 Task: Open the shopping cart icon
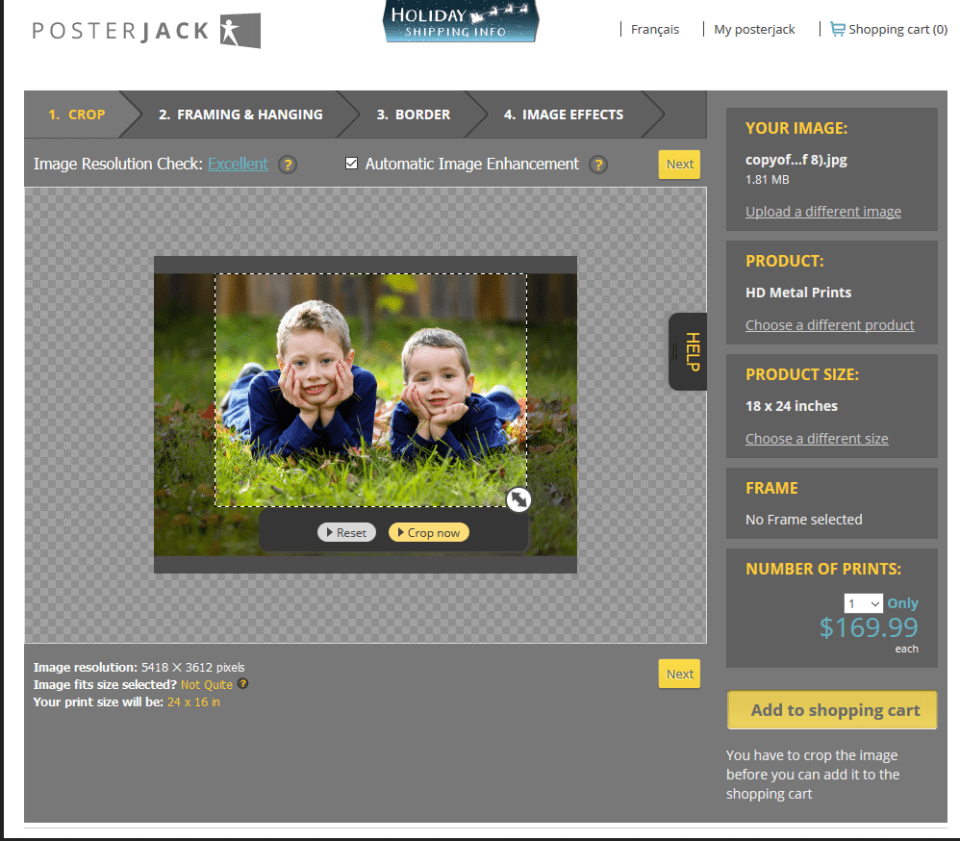(x=837, y=29)
